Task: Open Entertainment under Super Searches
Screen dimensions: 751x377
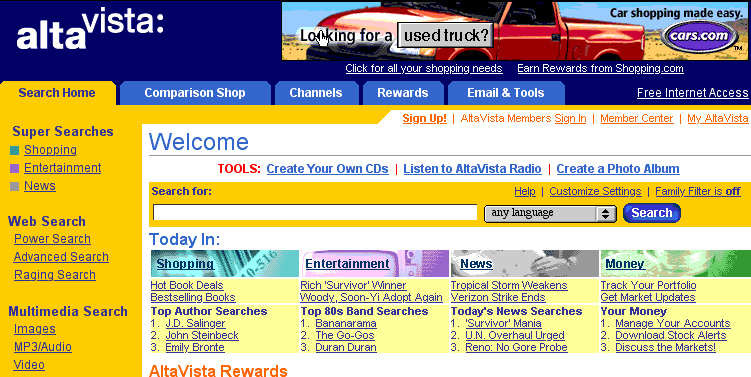Action: click(x=63, y=168)
